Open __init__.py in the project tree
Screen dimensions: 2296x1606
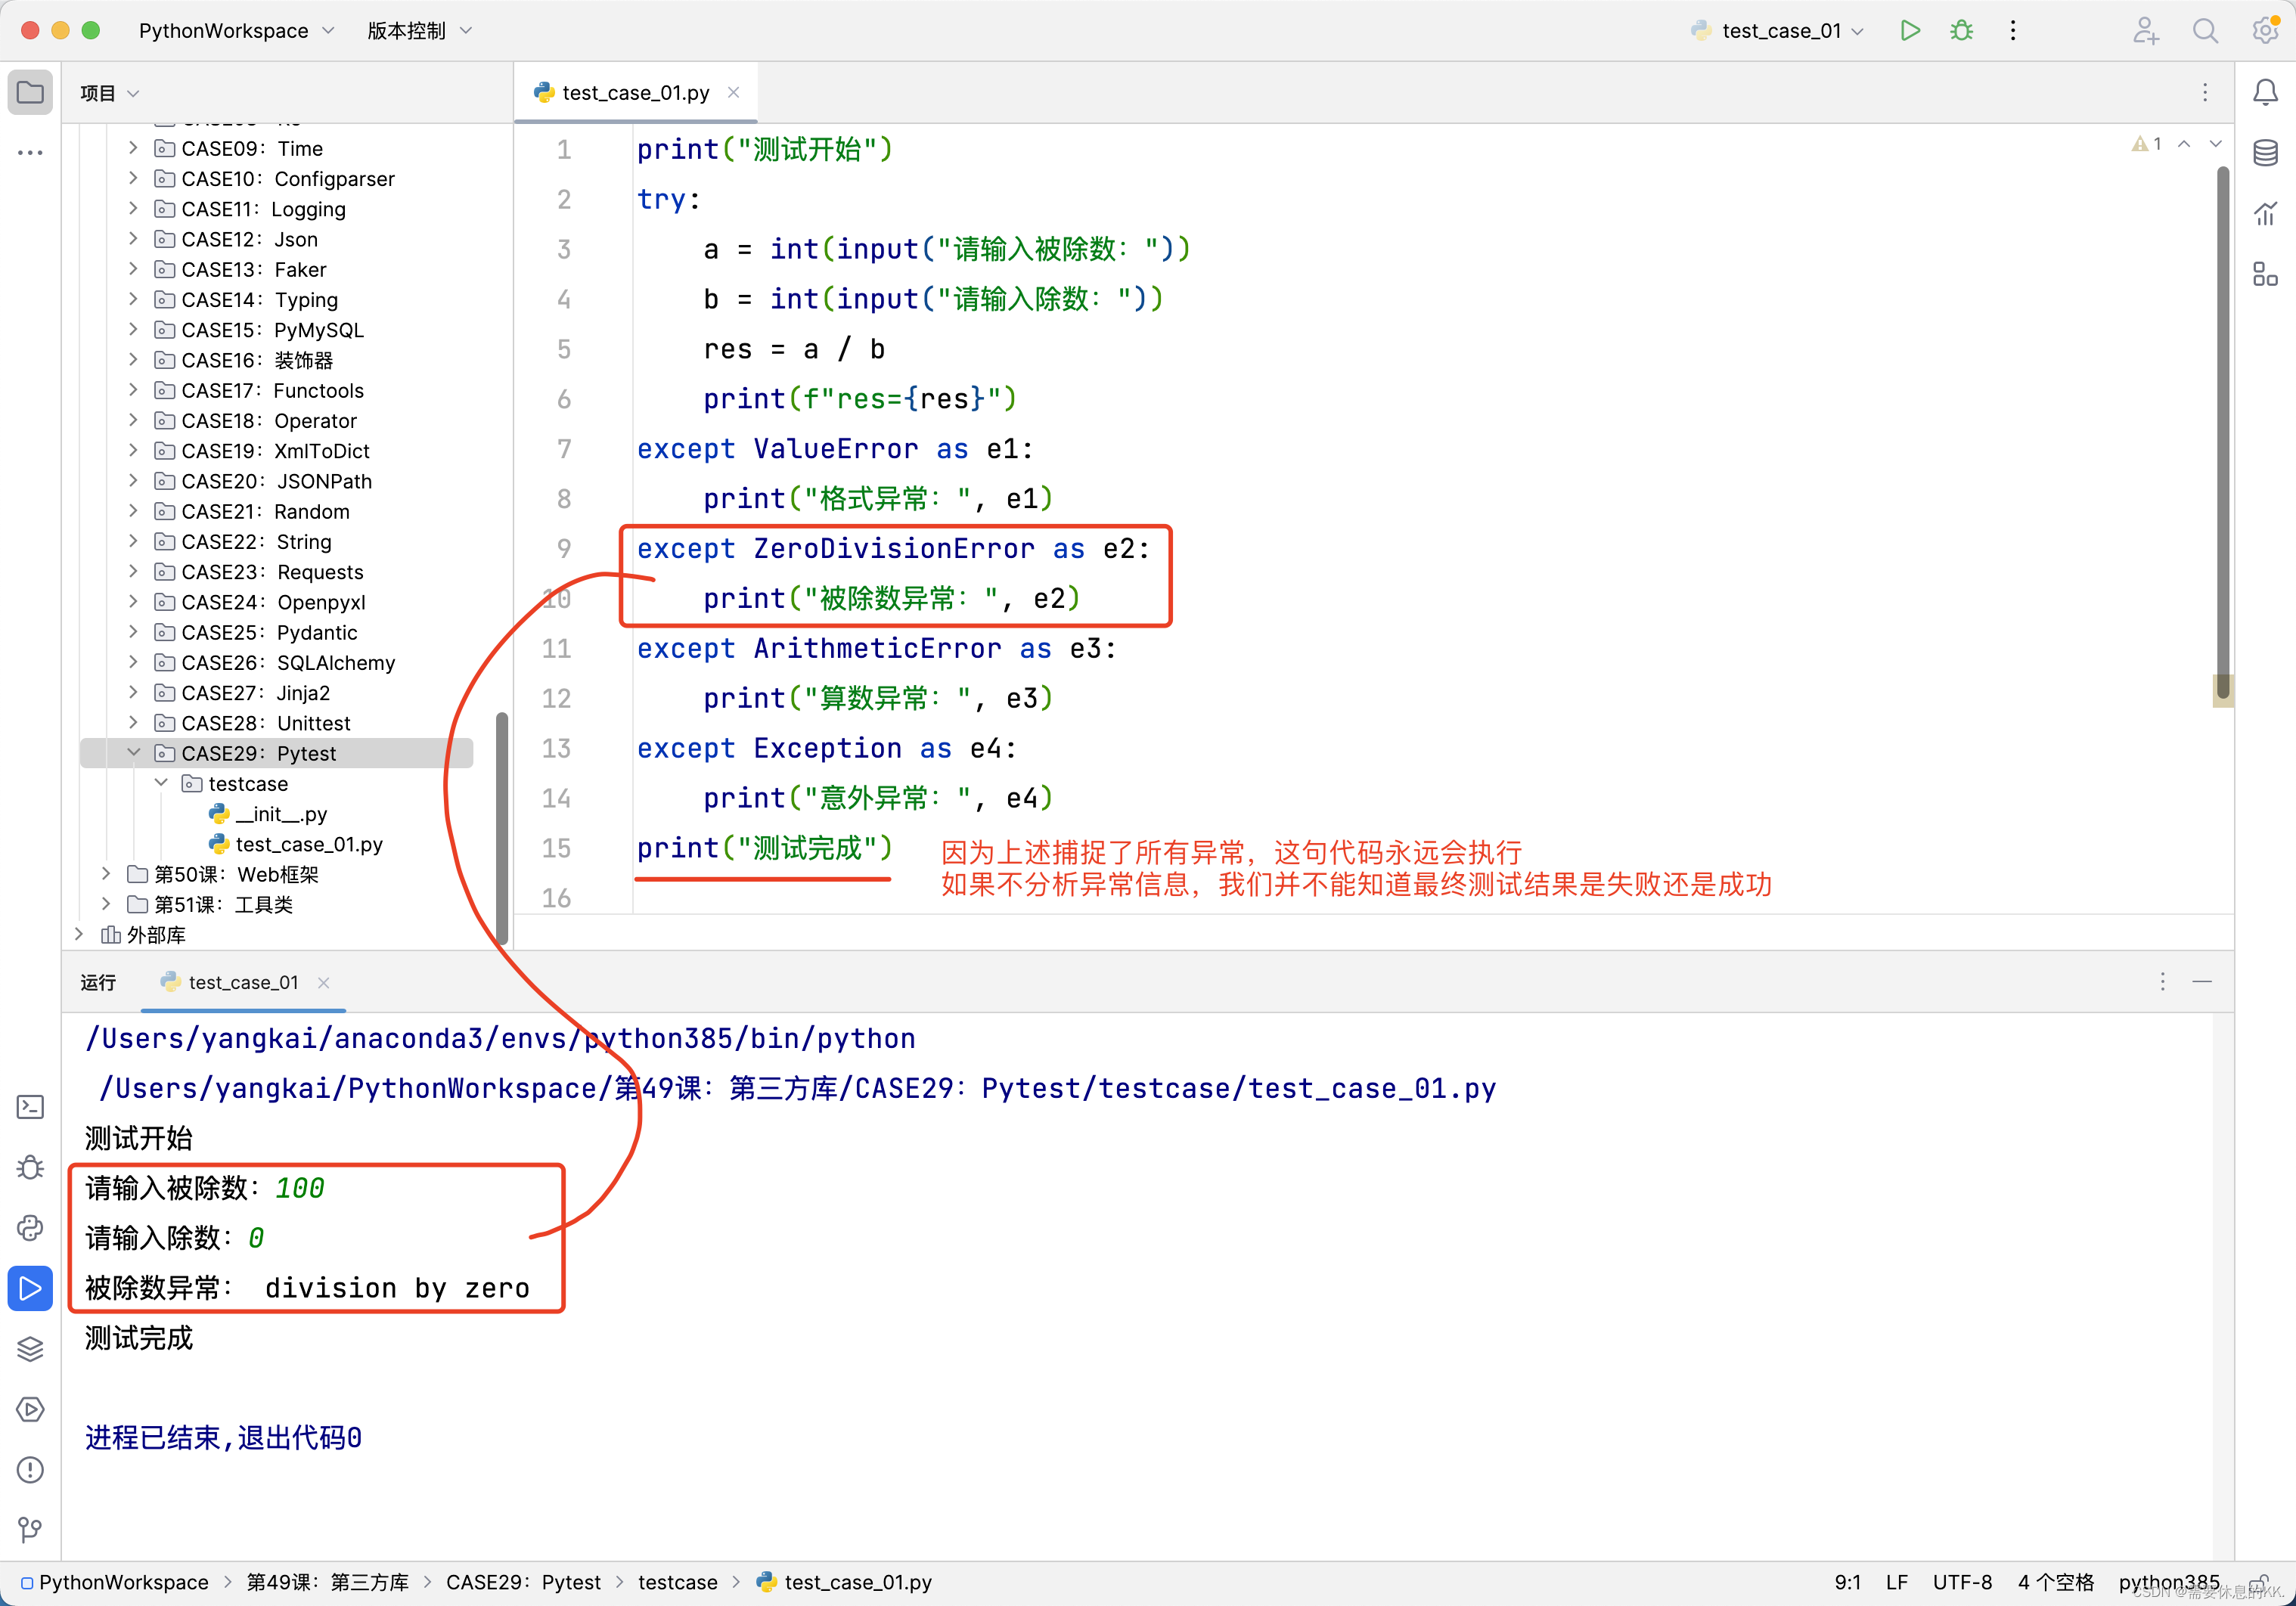[x=281, y=814]
